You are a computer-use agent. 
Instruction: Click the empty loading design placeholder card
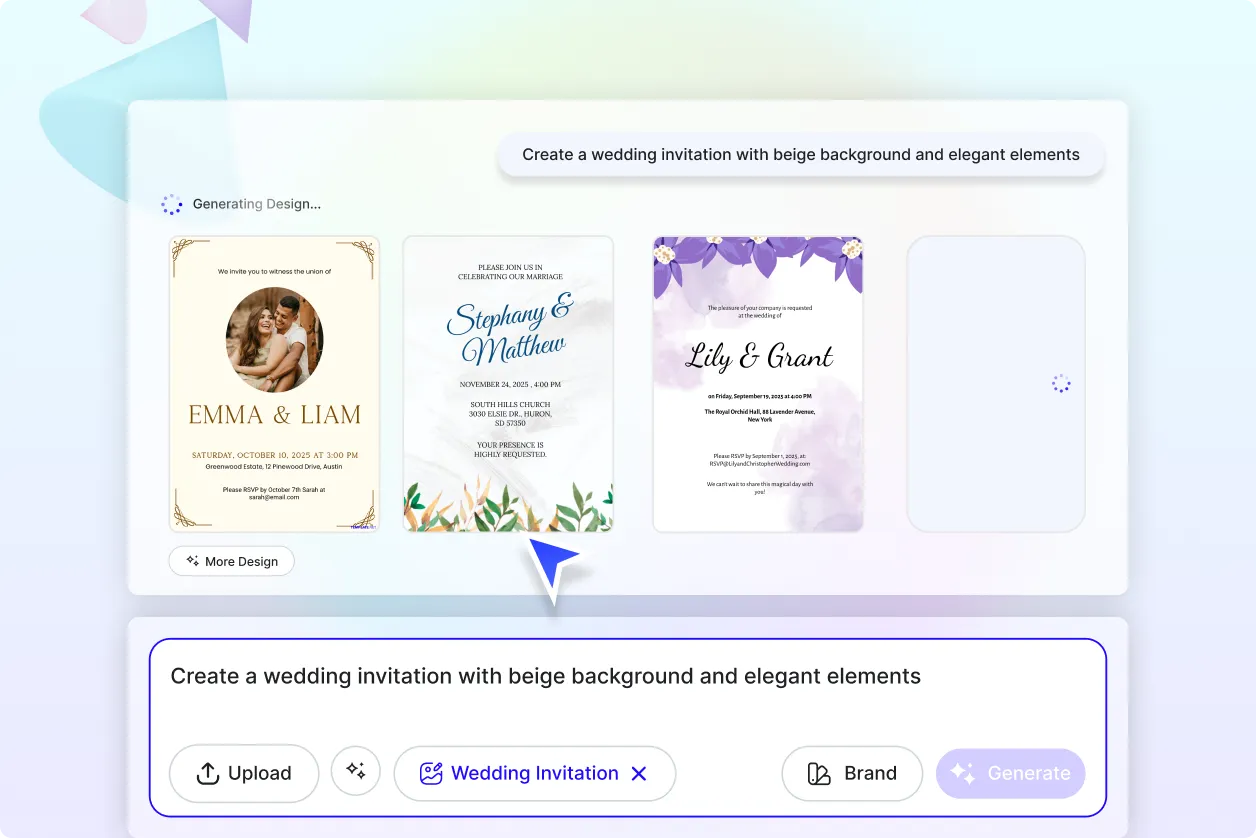(x=996, y=384)
